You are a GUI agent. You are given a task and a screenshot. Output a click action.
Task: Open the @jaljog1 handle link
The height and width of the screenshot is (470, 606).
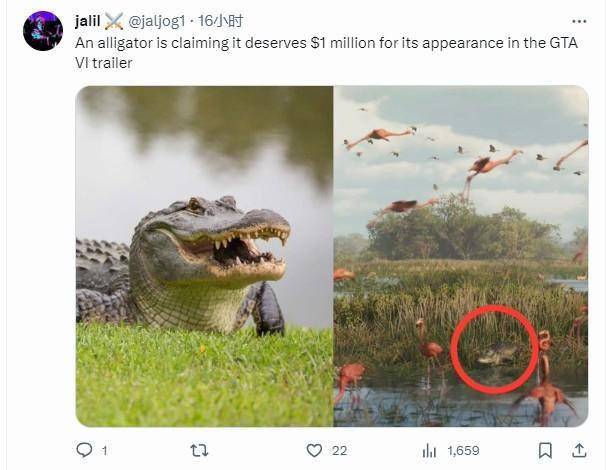pos(158,21)
